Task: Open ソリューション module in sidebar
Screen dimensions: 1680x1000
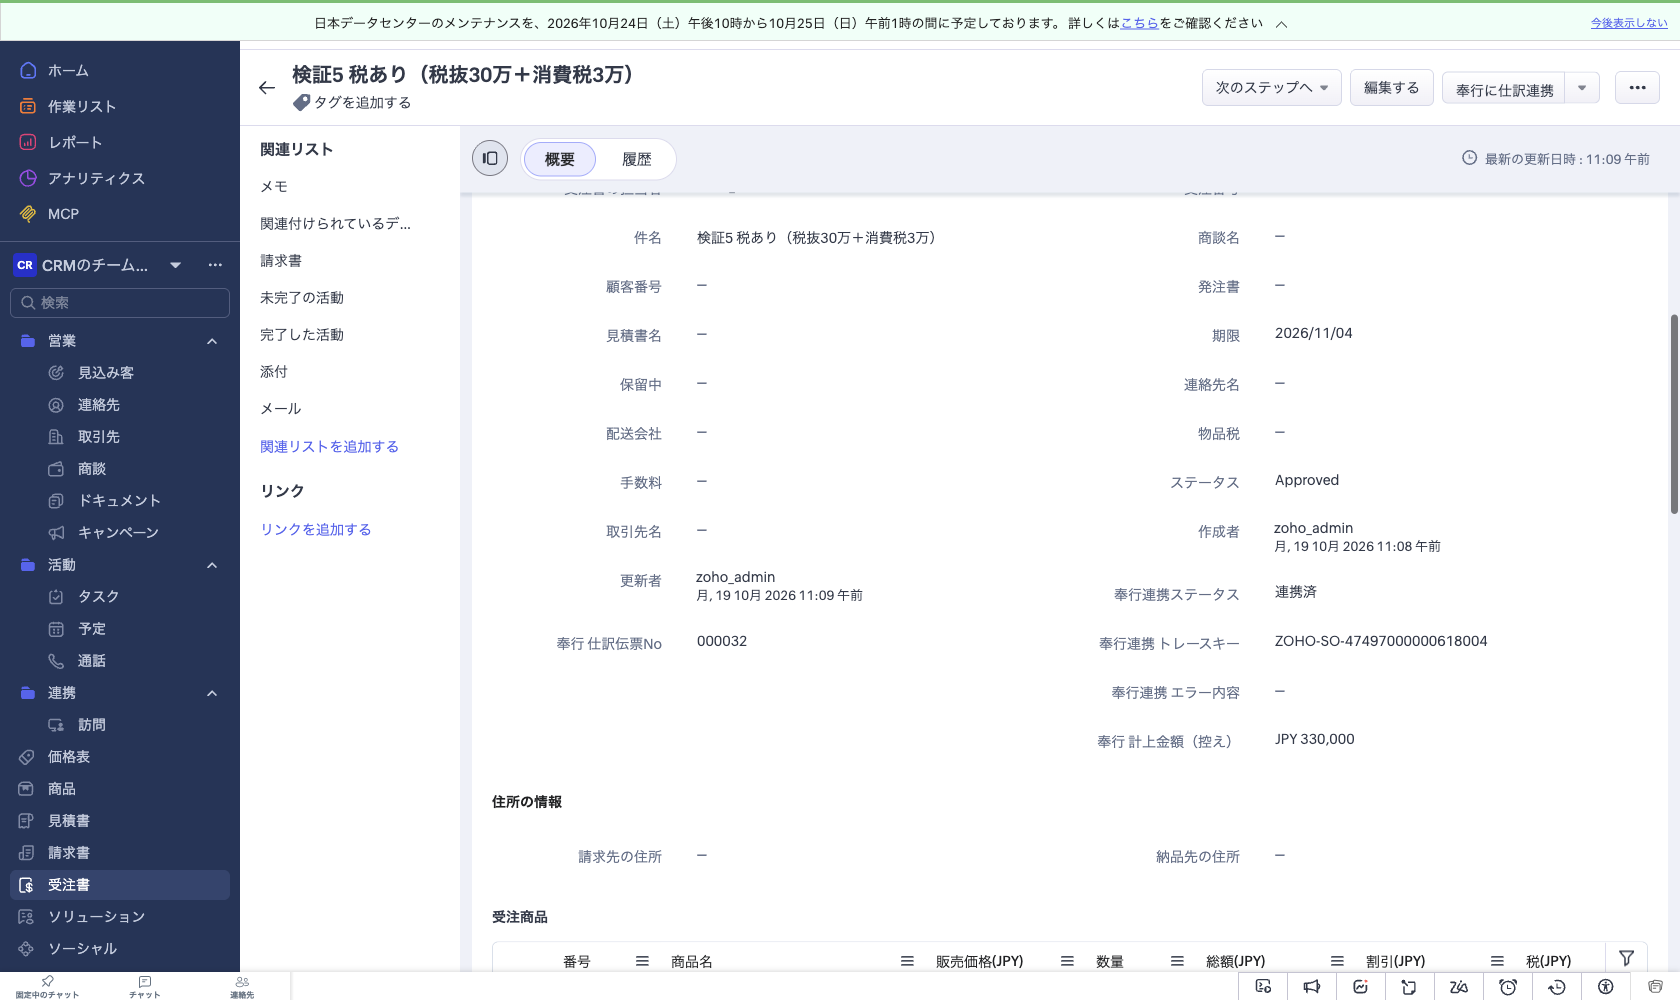Action: (96, 917)
